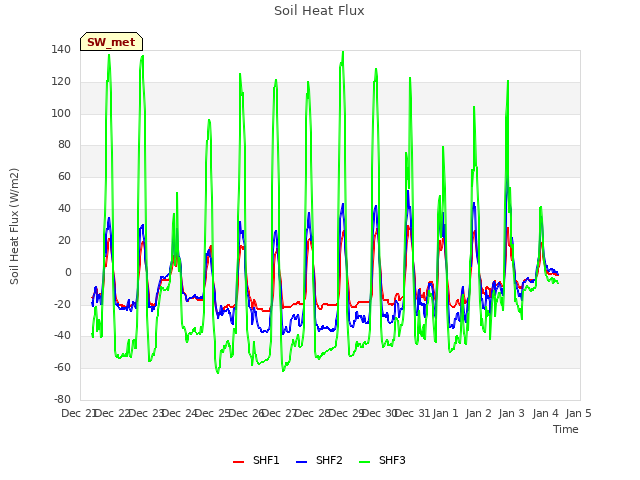Toggle SHF3 series in the legend
Viewport: 640px width, 480px height.
[382, 460]
